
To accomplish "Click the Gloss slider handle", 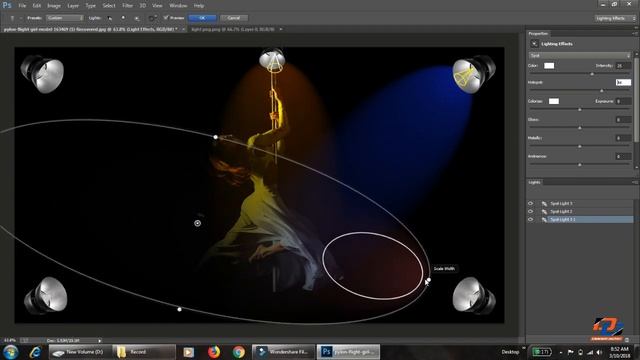I will click(580, 128).
